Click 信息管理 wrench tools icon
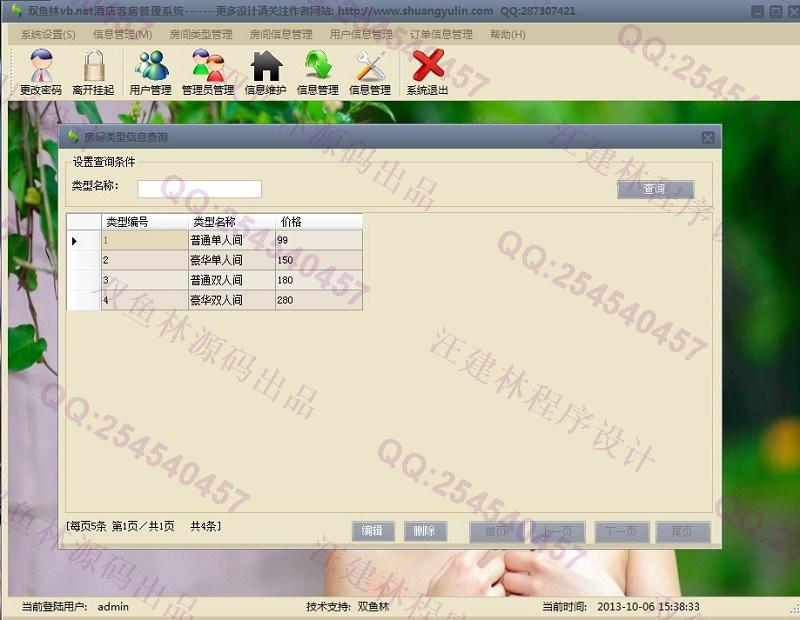The image size is (800, 620). point(370,66)
